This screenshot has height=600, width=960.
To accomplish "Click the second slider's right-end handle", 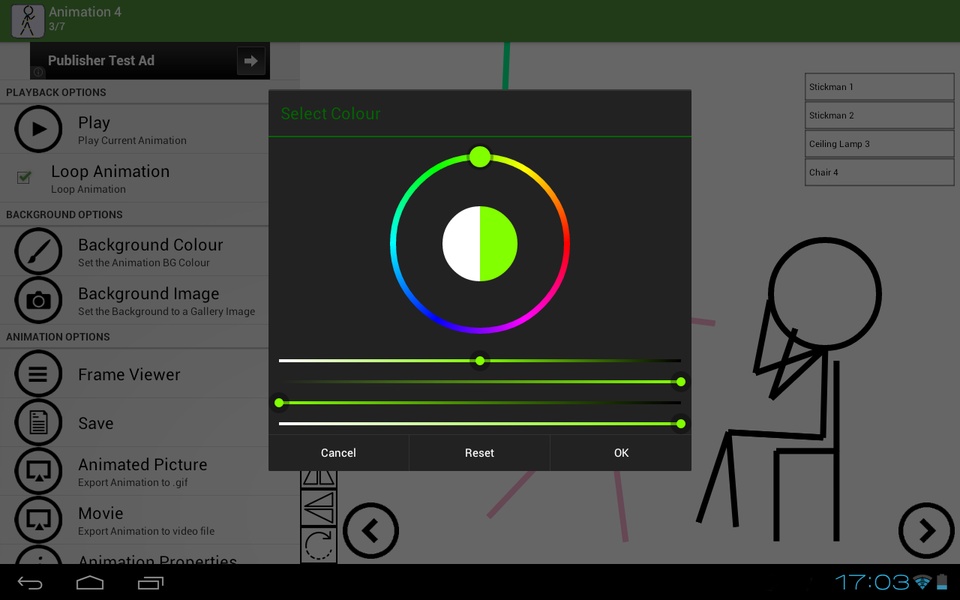I will [681, 382].
